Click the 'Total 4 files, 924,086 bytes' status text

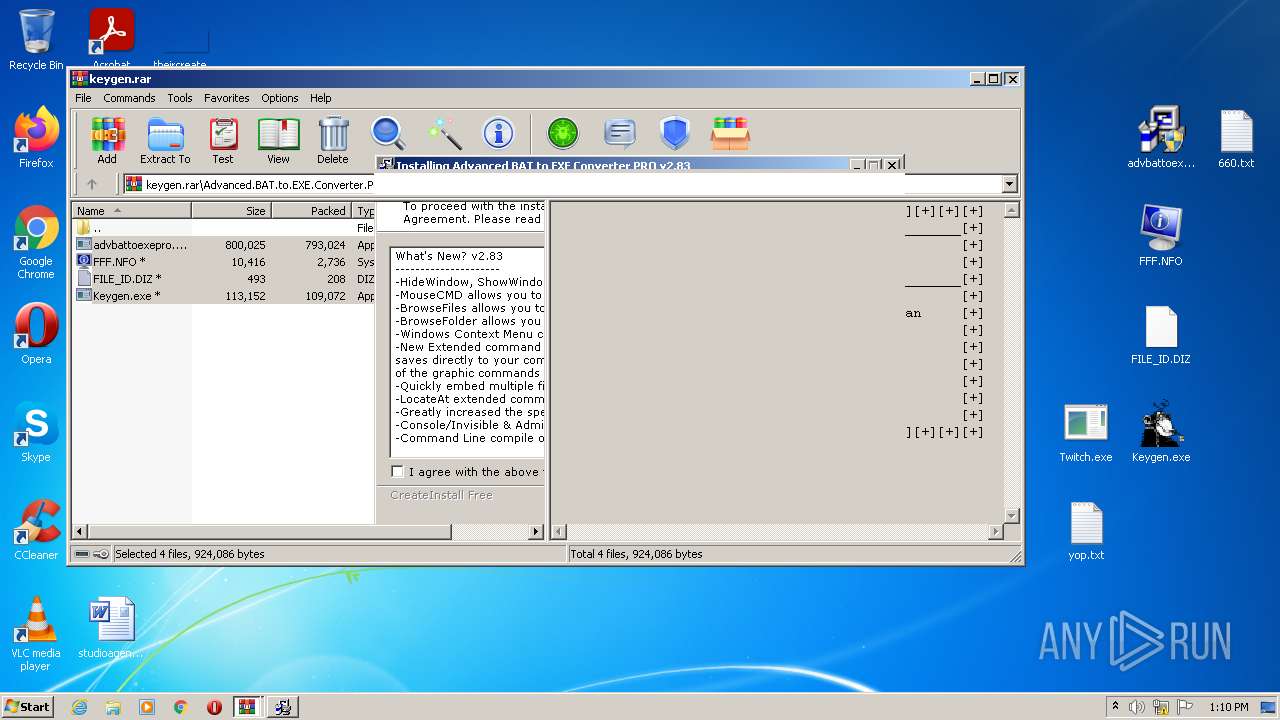637,554
